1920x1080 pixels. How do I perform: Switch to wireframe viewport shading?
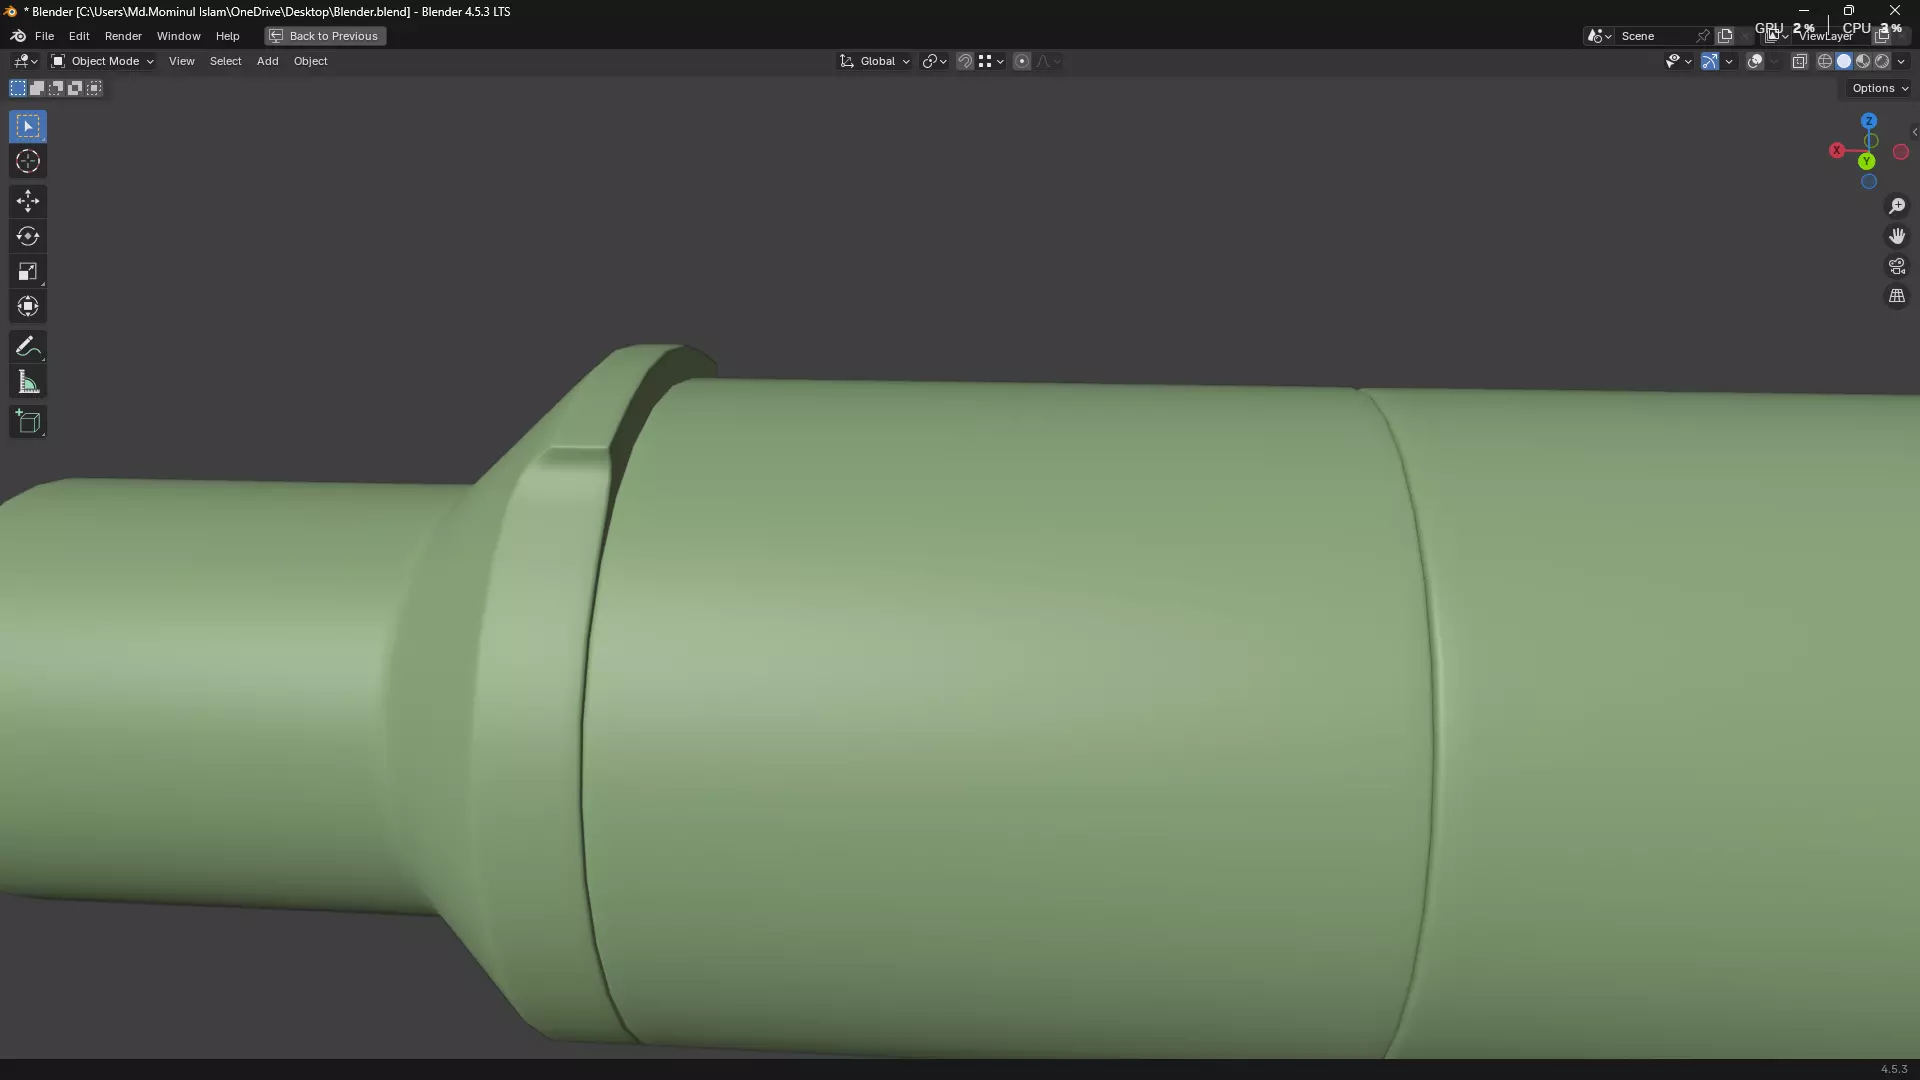[x=1825, y=61]
